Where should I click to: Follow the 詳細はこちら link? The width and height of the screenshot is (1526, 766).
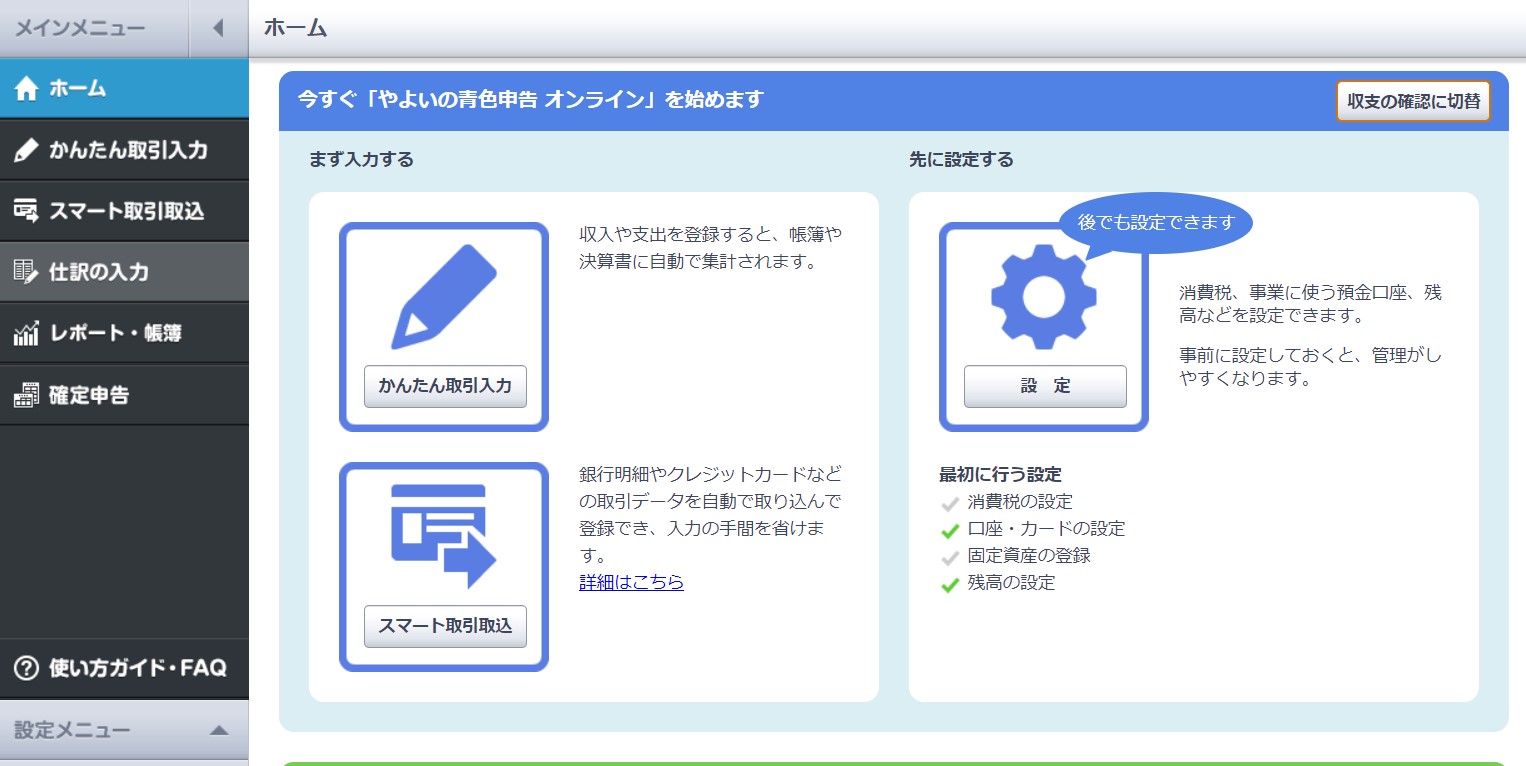point(631,582)
